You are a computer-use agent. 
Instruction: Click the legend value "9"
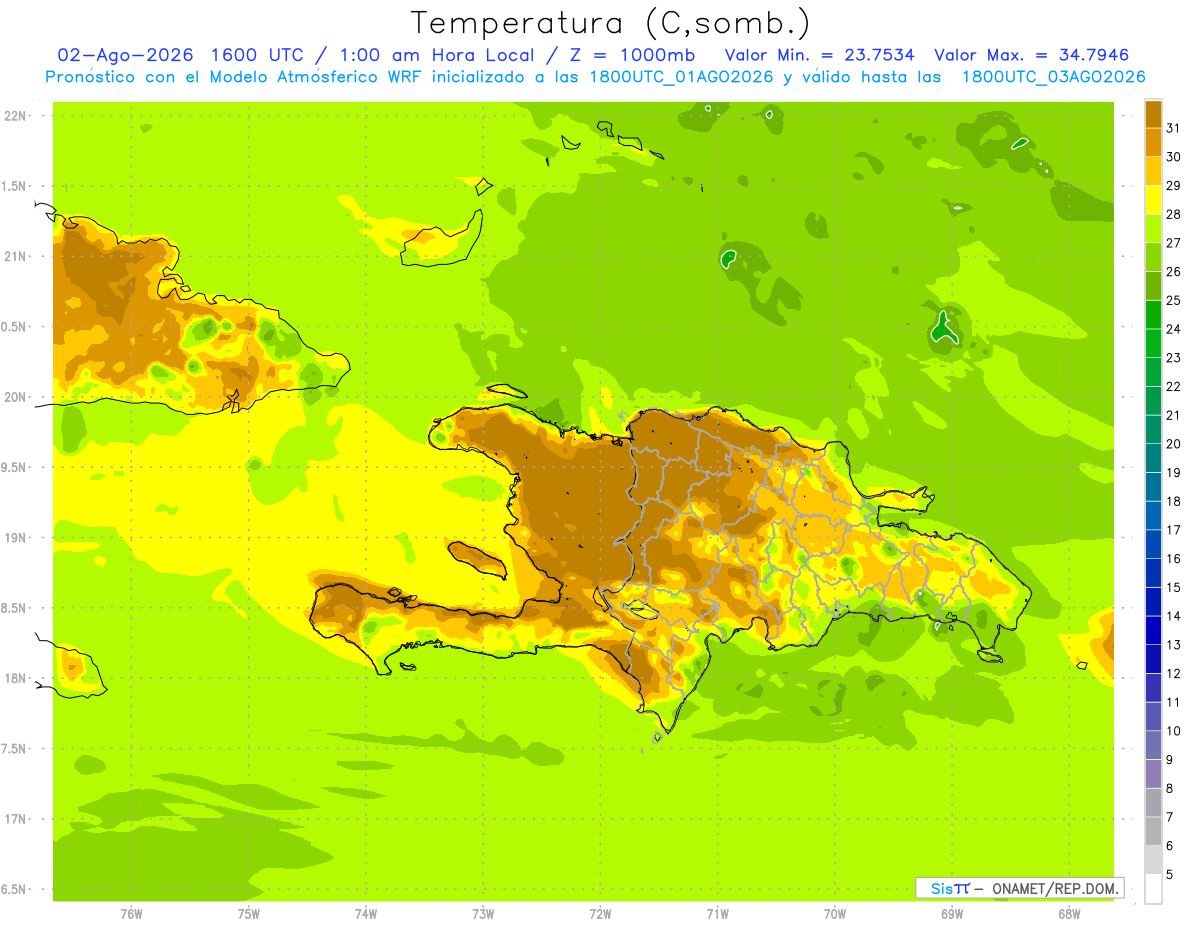pos(1170,760)
